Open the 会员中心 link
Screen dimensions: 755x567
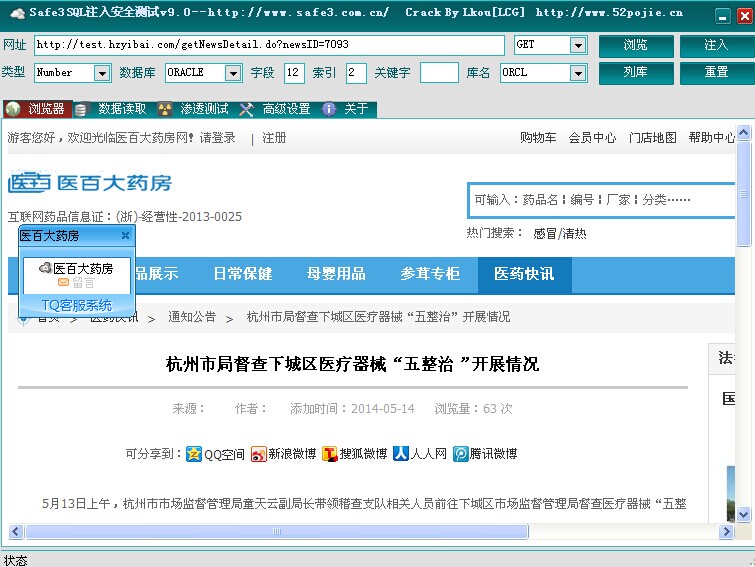coord(592,138)
